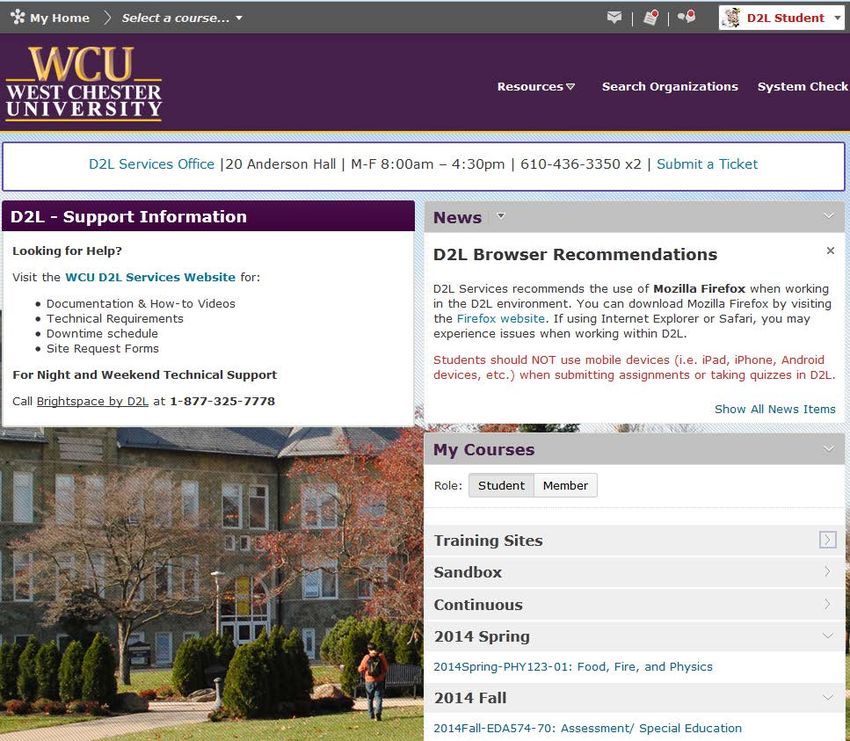Expand the Continuous section
The height and width of the screenshot is (741, 850).
827,604
